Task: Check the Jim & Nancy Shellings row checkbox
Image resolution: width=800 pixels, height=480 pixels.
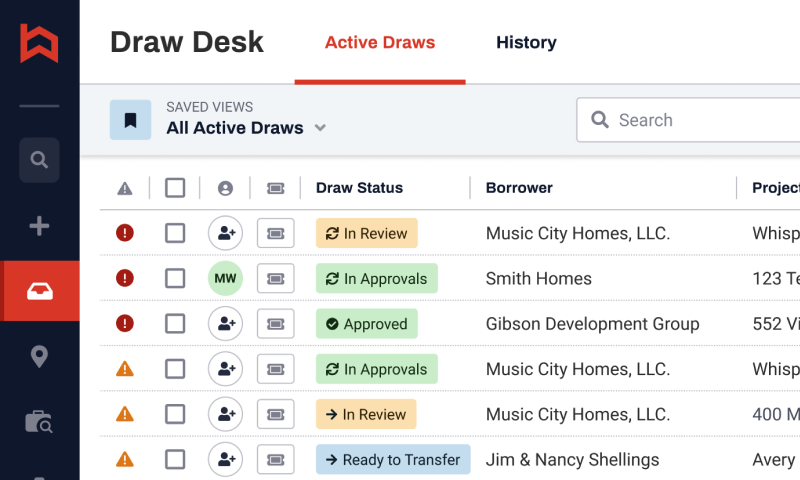Action: (x=175, y=460)
